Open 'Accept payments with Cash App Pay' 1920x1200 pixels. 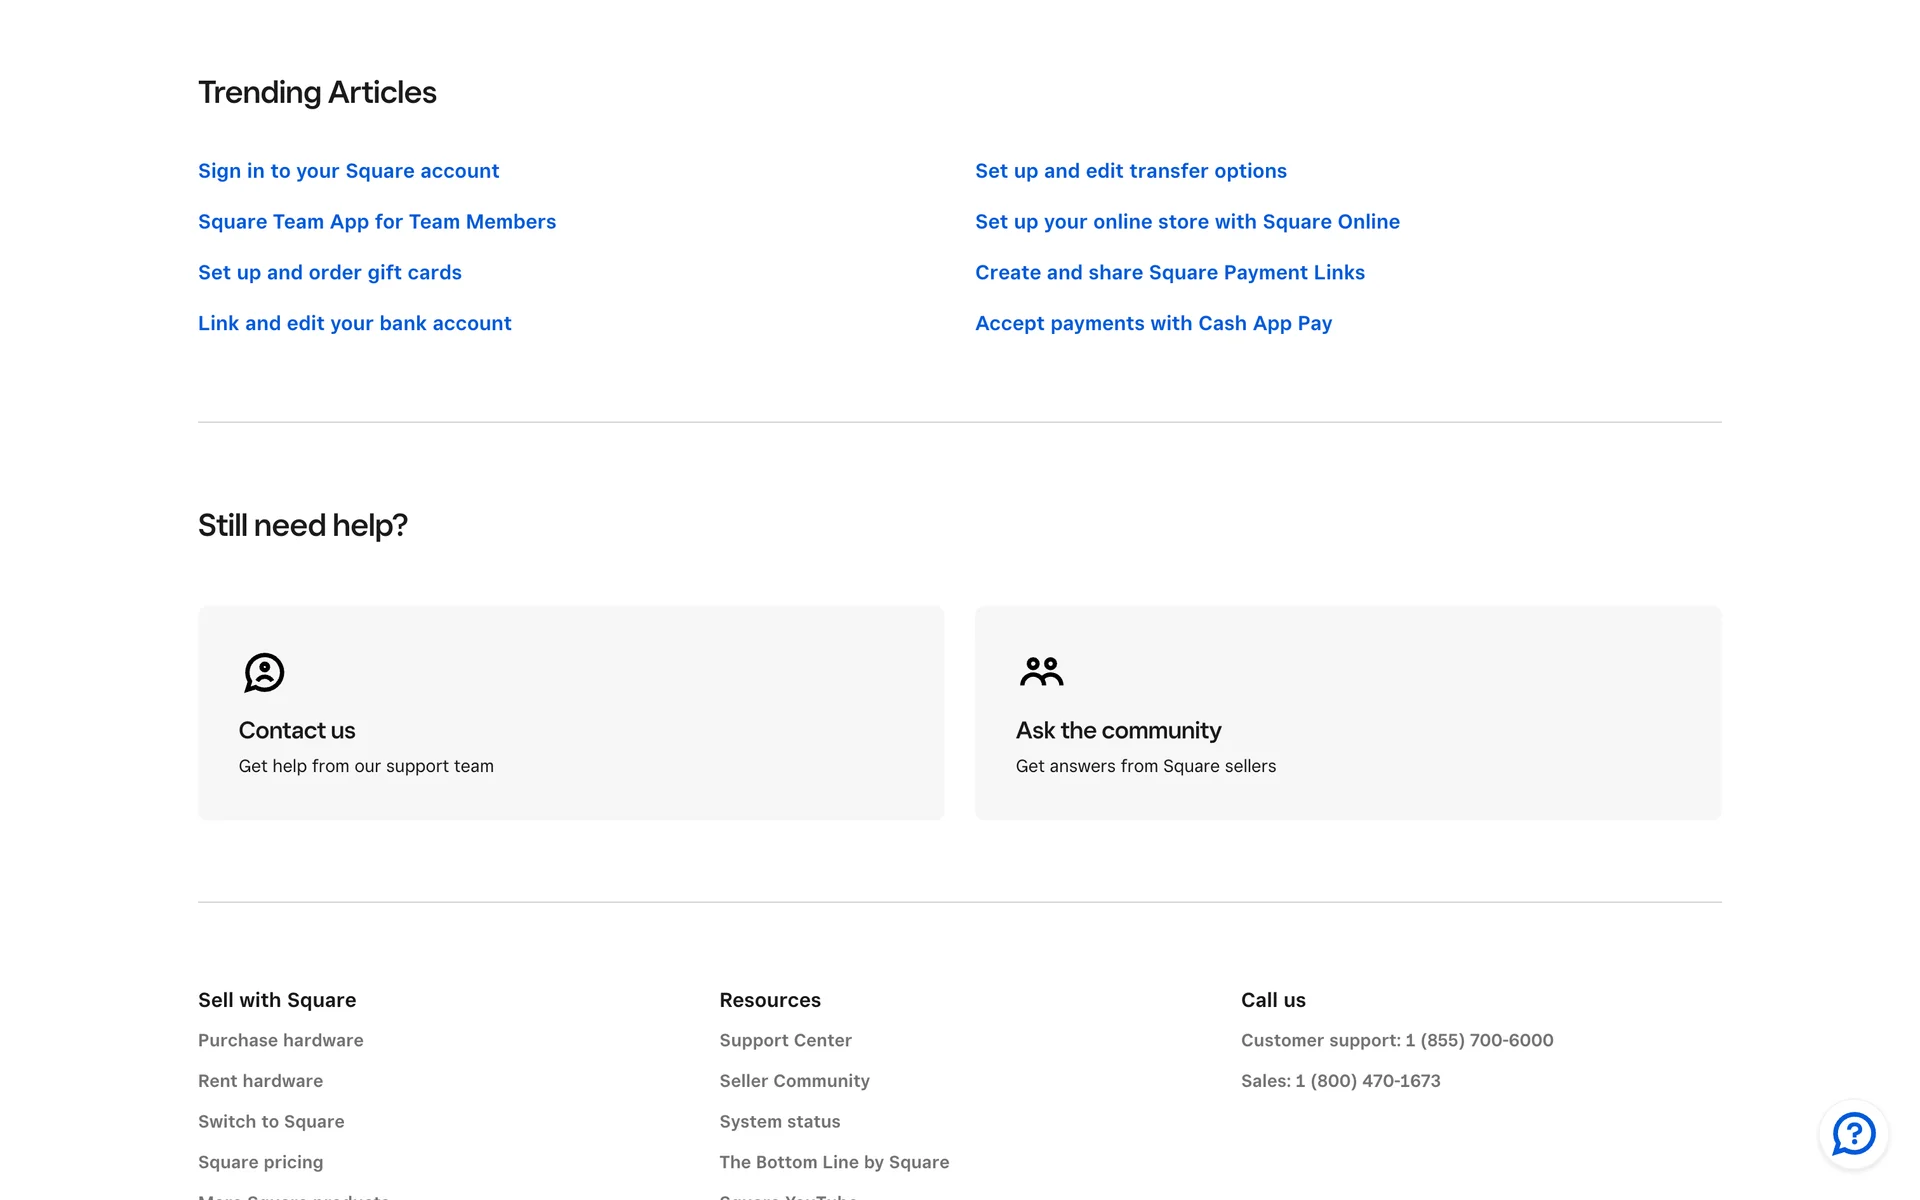[x=1153, y=324]
